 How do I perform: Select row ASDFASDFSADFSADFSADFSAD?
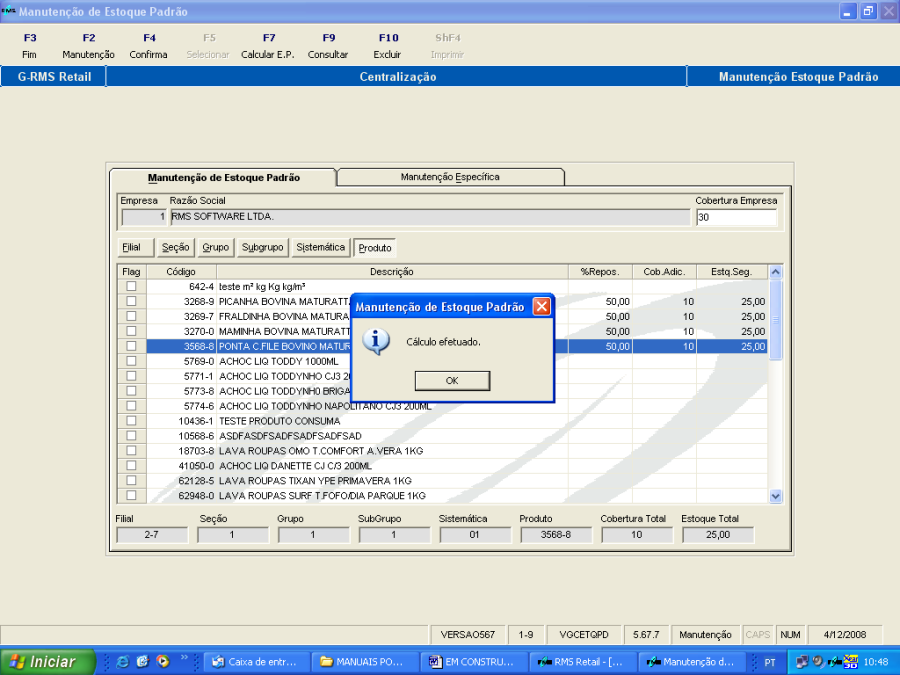[442, 436]
